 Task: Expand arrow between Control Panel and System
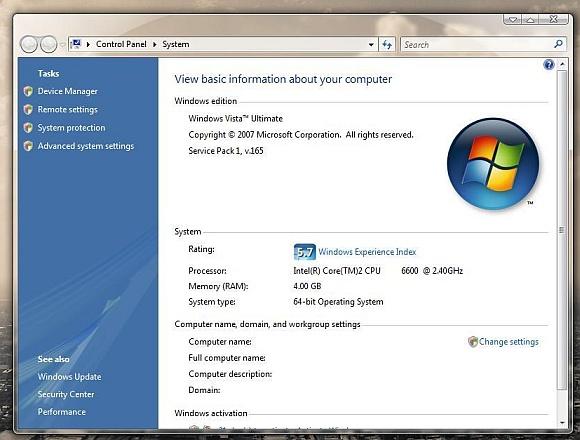pos(155,44)
